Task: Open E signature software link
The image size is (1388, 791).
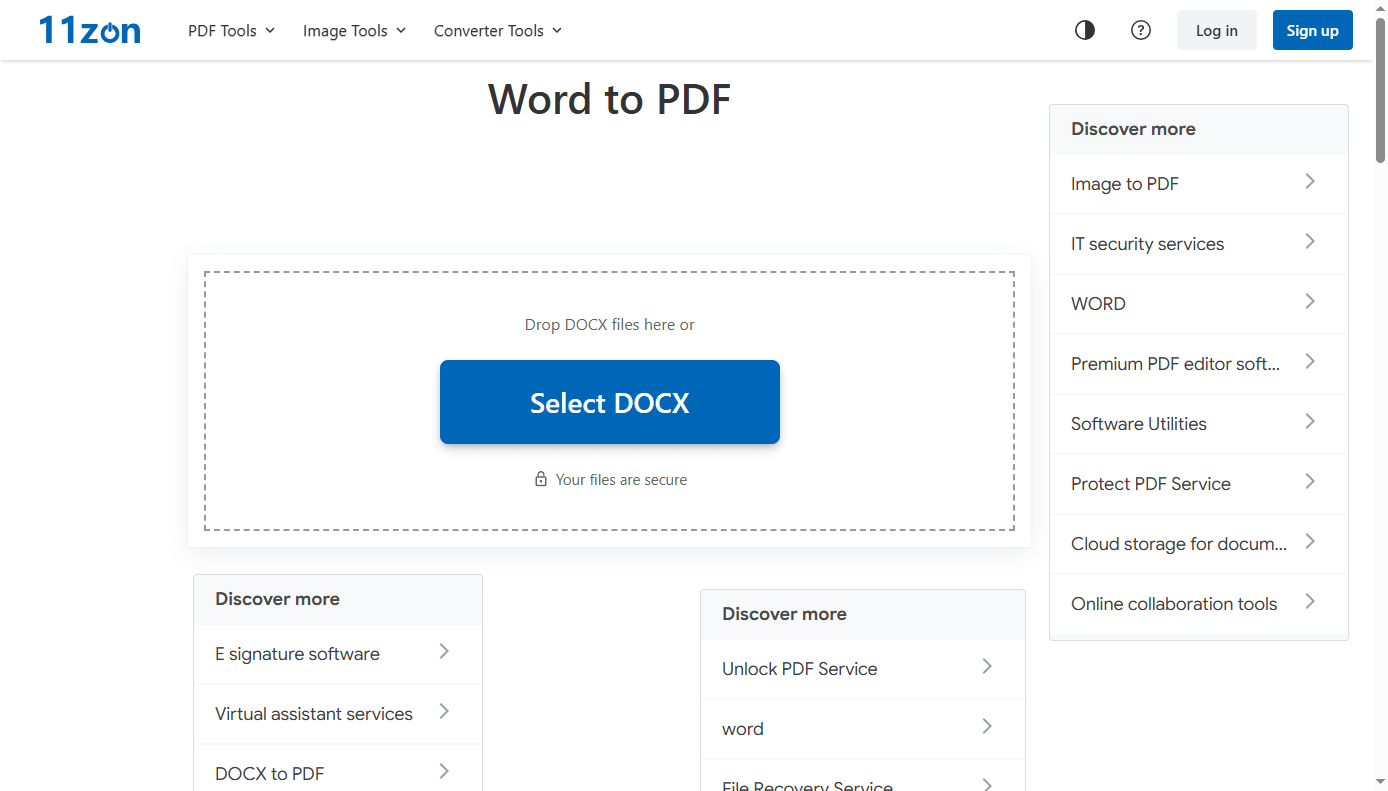Action: tap(297, 654)
